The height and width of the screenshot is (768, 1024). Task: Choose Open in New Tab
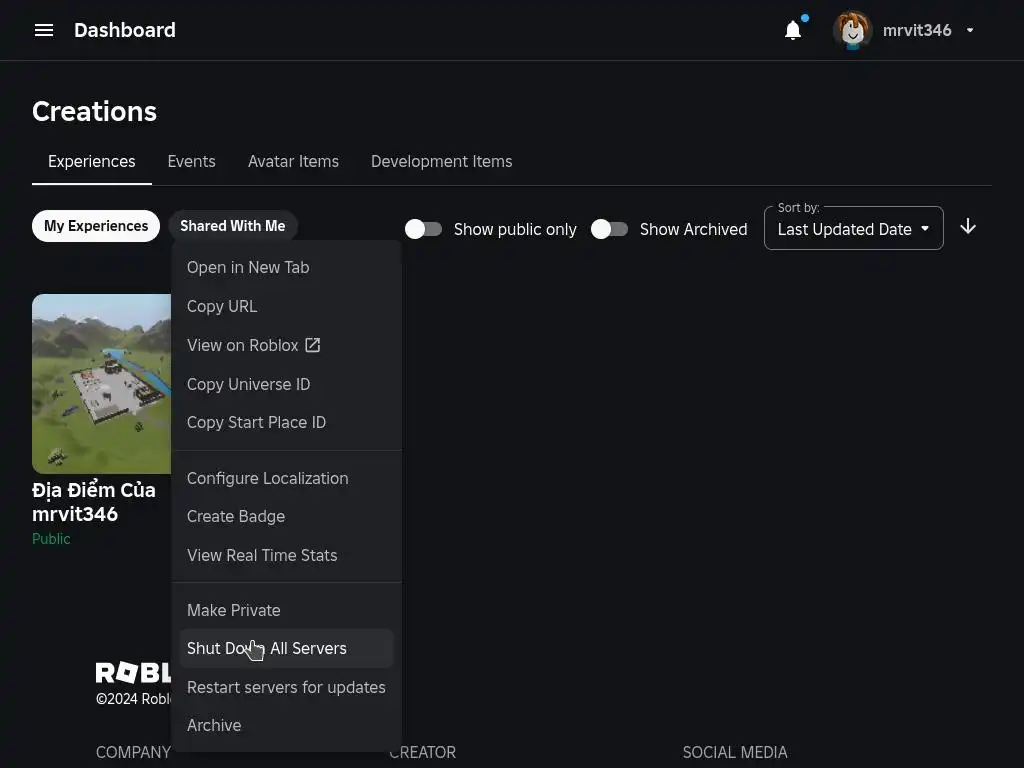pyautogui.click(x=286, y=267)
